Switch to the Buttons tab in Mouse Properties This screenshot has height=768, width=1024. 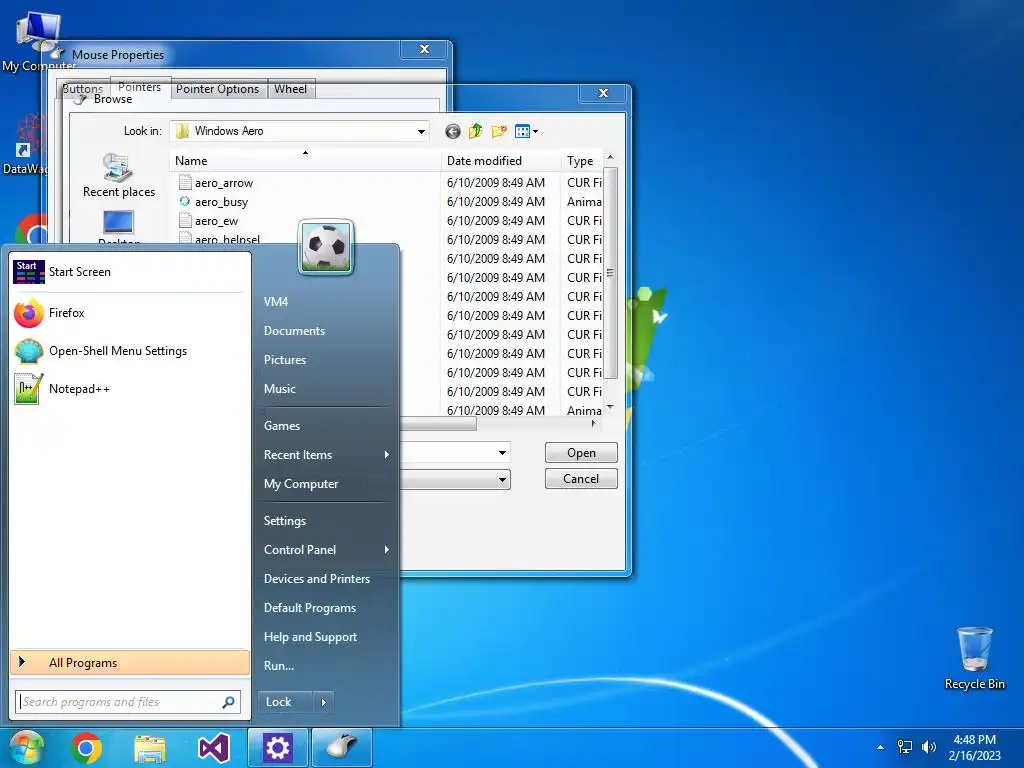[82, 89]
